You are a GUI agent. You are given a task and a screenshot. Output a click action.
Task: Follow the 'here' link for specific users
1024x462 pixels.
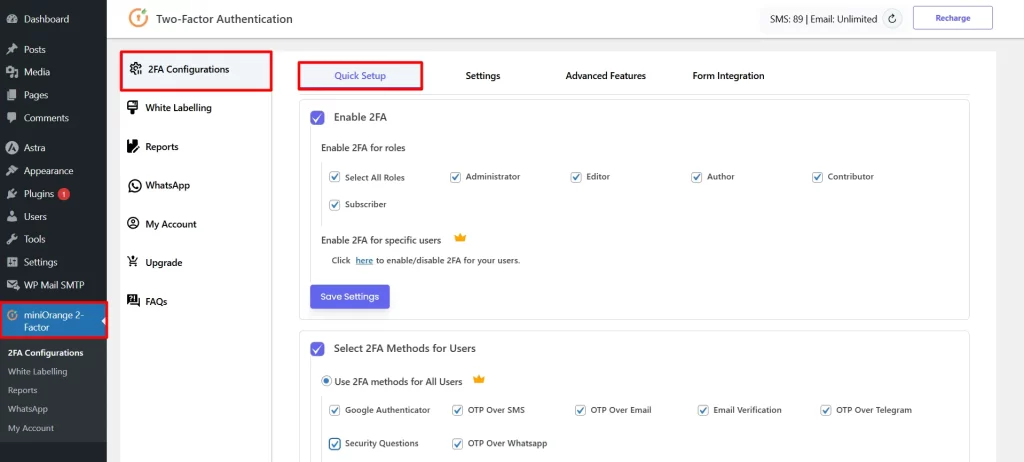tap(364, 260)
